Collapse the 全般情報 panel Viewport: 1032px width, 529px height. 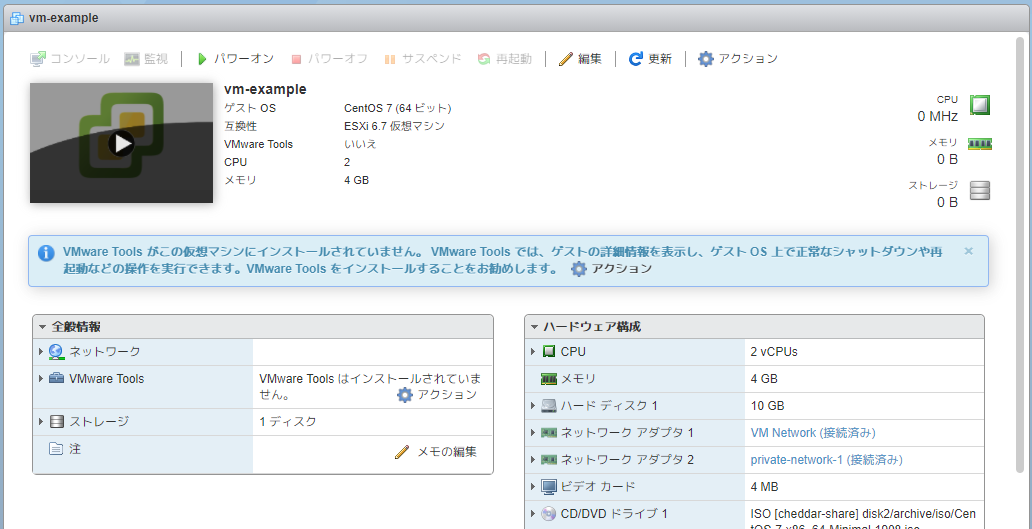pyautogui.click(x=43, y=326)
